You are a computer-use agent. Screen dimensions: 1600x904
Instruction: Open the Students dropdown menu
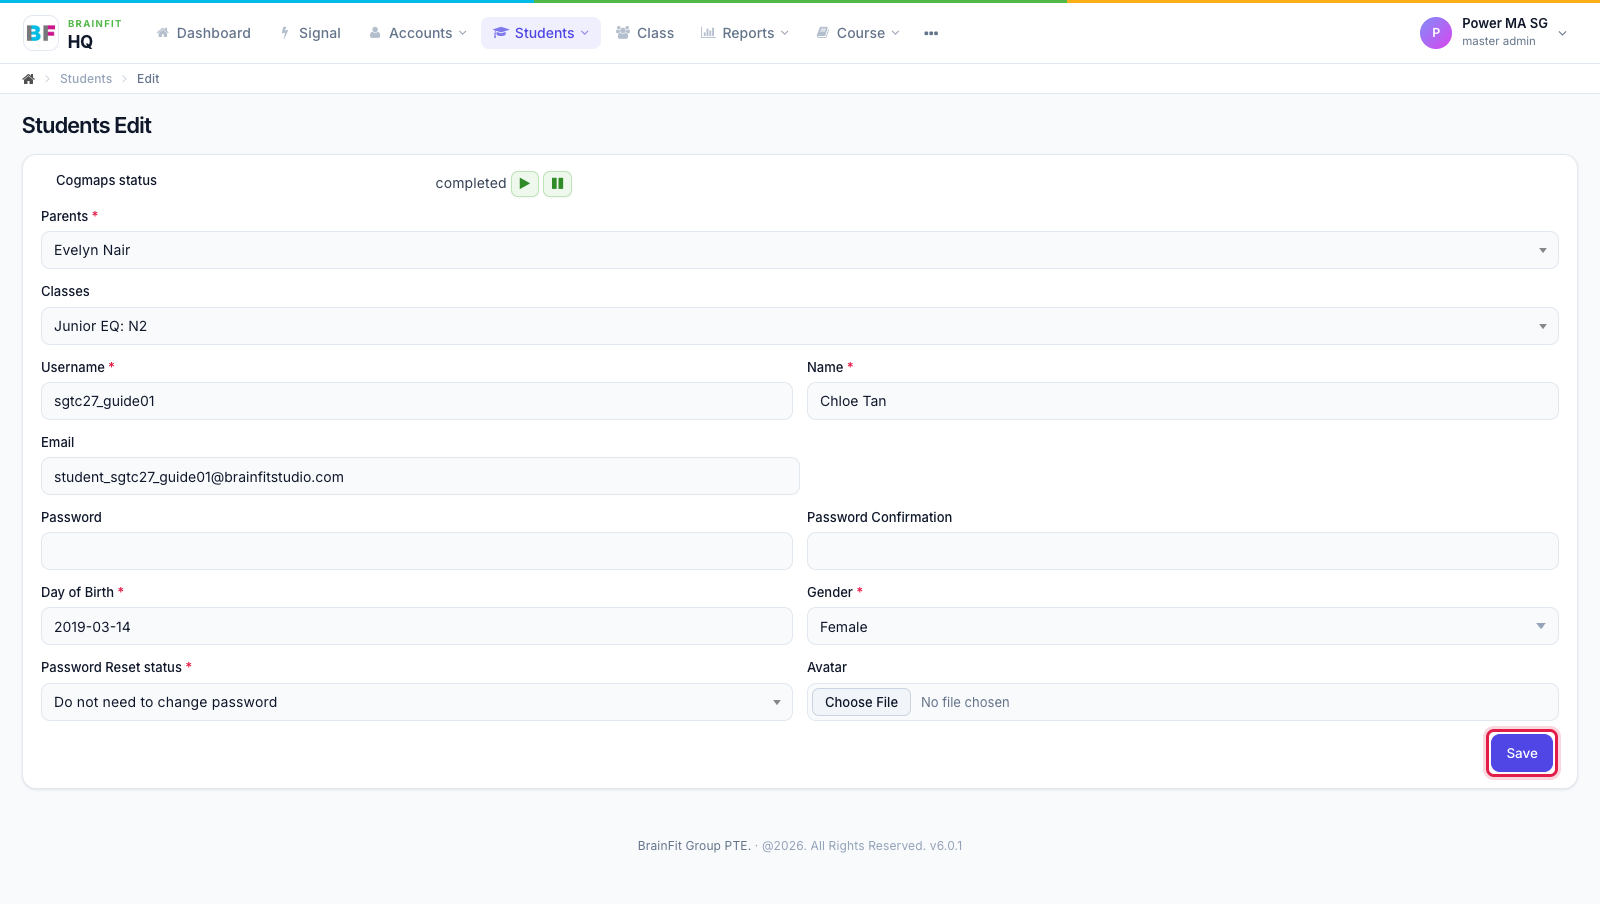pos(541,33)
